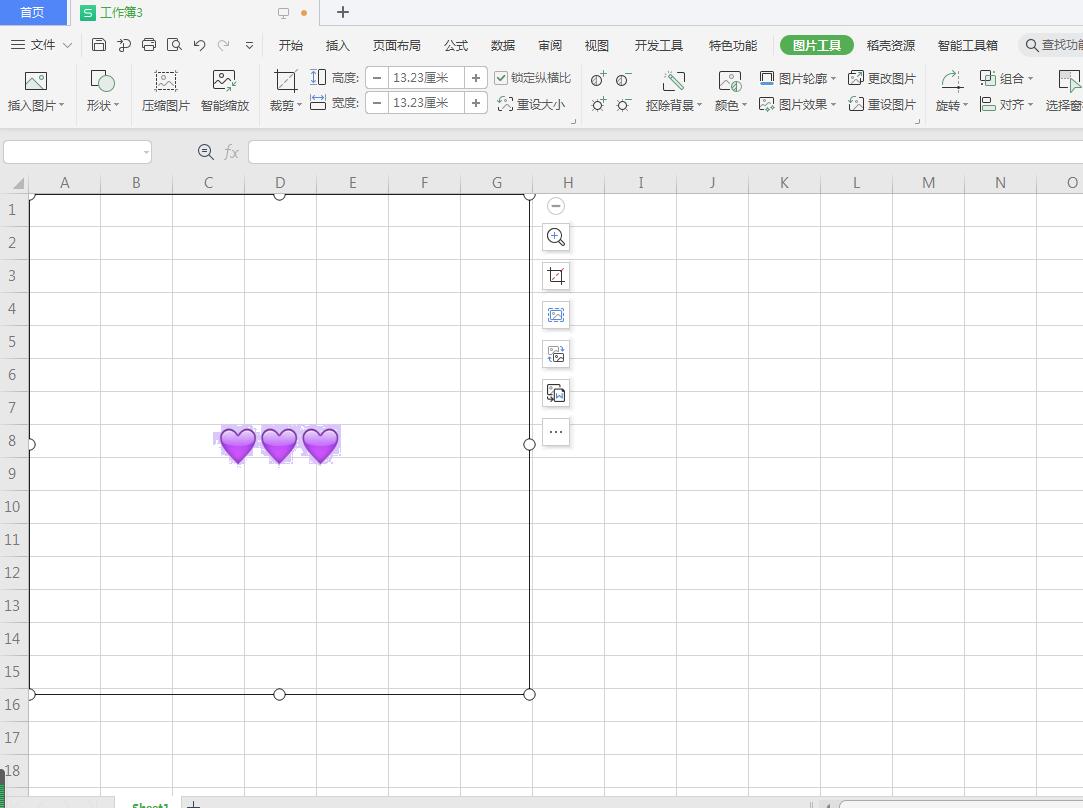1083x808 pixels.
Task: Click the crop icon in floating picture toolbar
Action: pos(556,276)
